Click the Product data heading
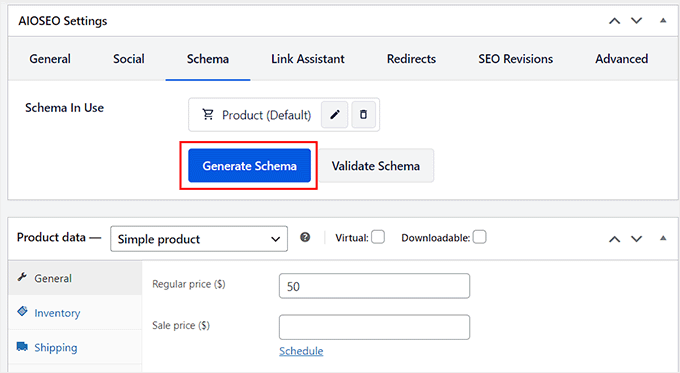The image size is (680, 373). [x=51, y=237]
